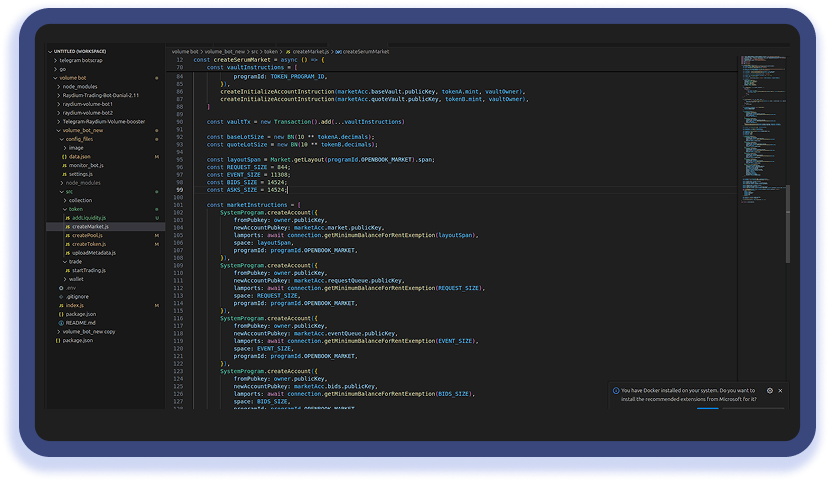Collapse the token folder

tap(76, 209)
